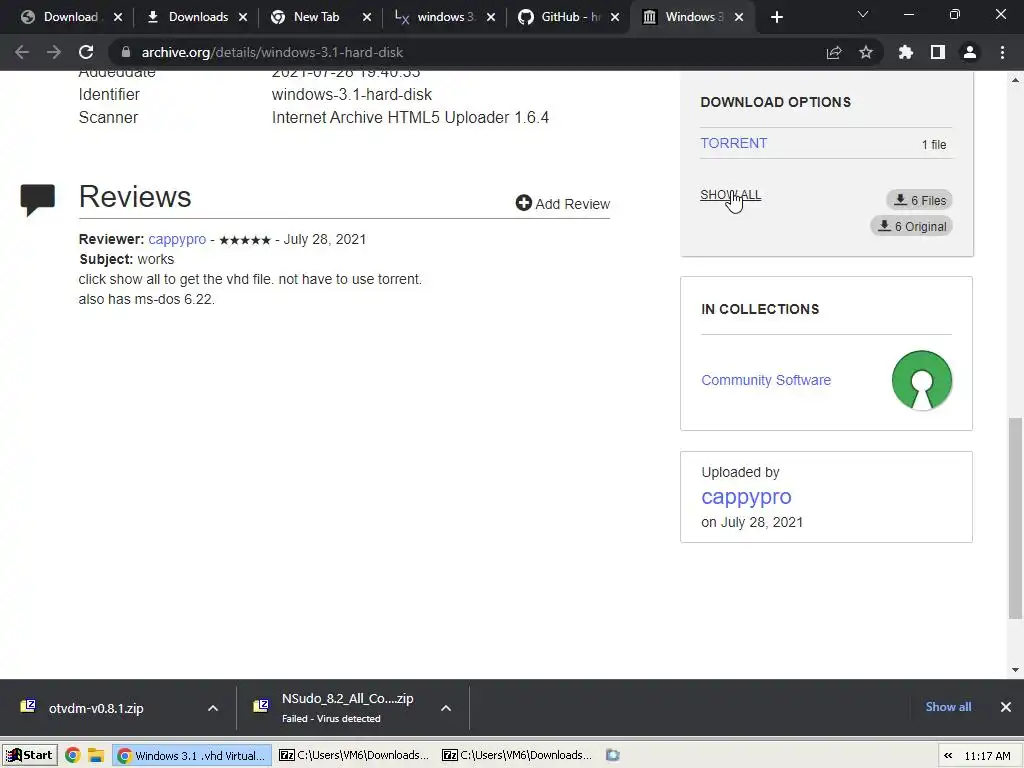
Task: Go forward to the next page
Action: point(54,52)
